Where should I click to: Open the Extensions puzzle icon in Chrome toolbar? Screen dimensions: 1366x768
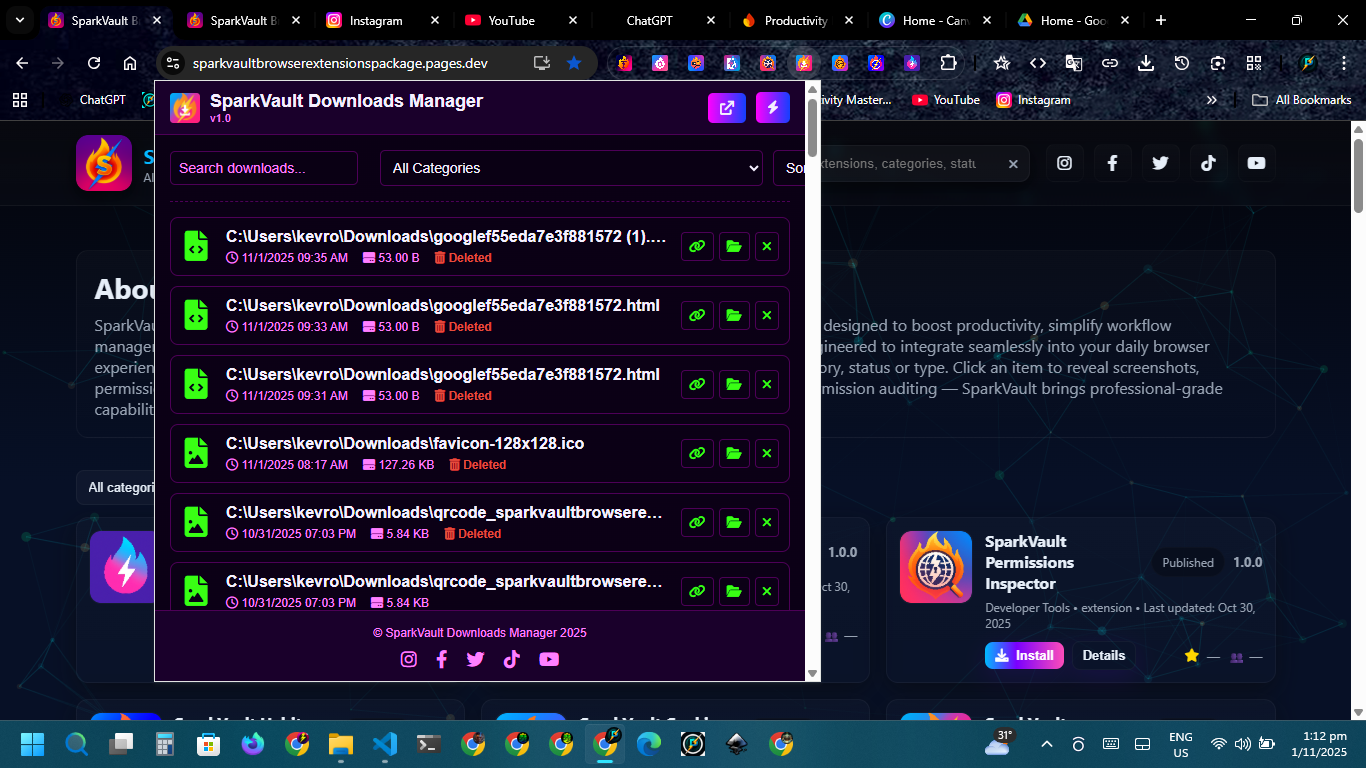(x=948, y=63)
